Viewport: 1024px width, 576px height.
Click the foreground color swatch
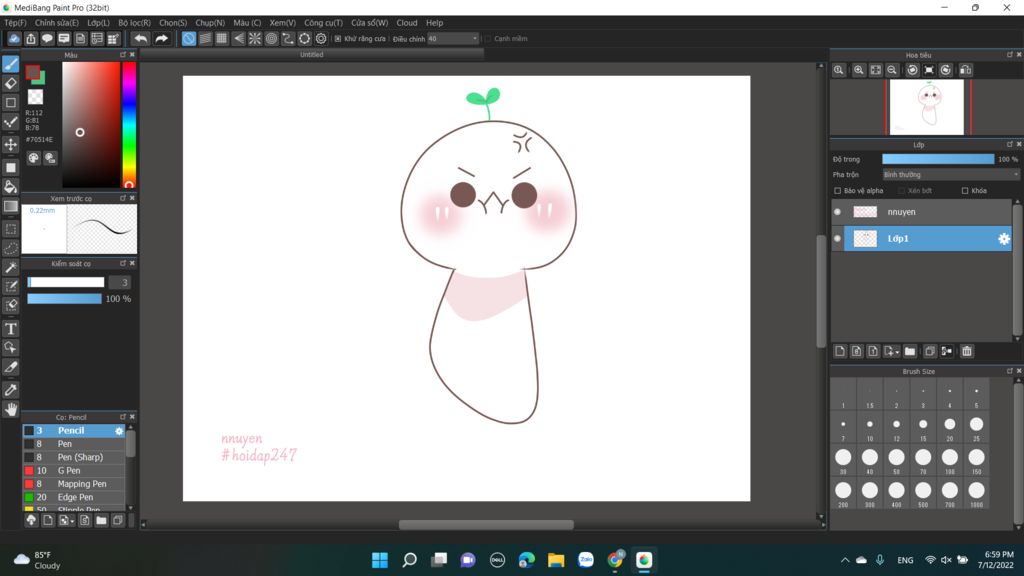[33, 72]
